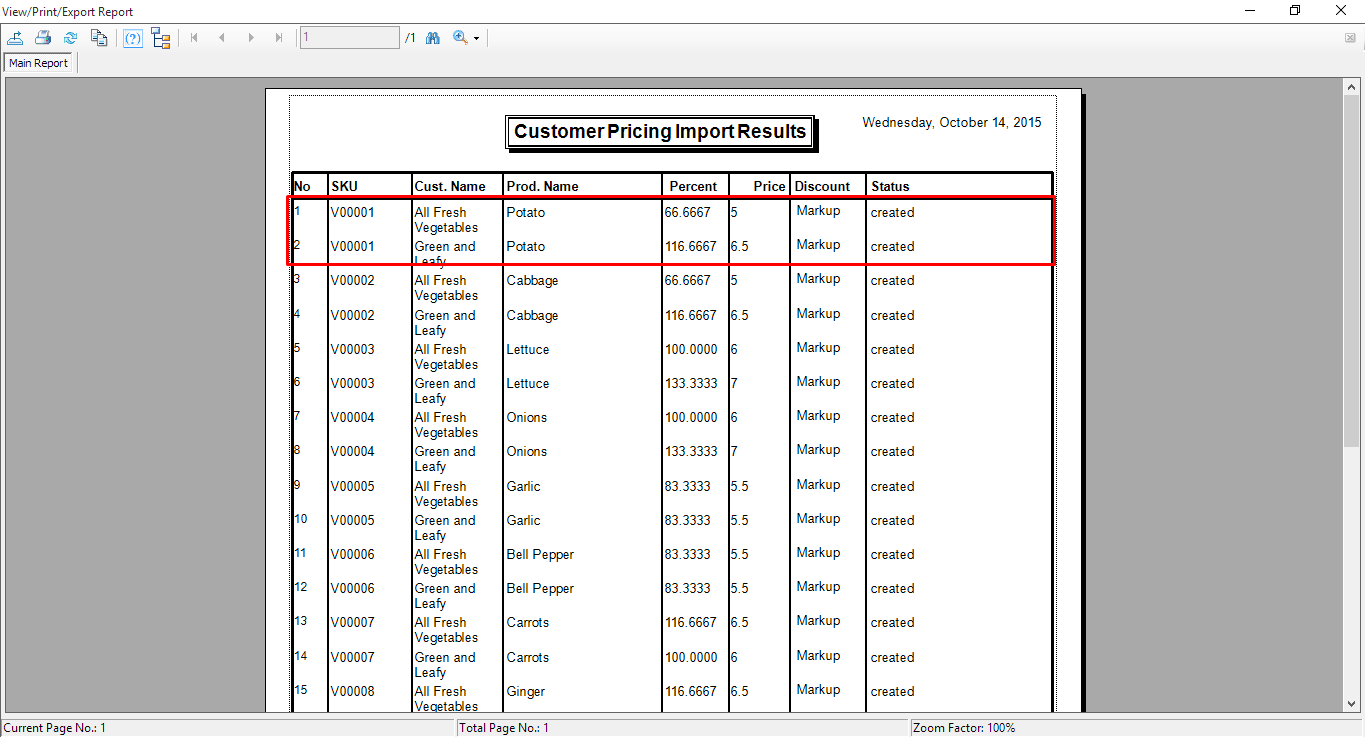The width and height of the screenshot is (1365, 737).
Task: Click the Copy icon in the toolbar
Action: (x=99, y=38)
